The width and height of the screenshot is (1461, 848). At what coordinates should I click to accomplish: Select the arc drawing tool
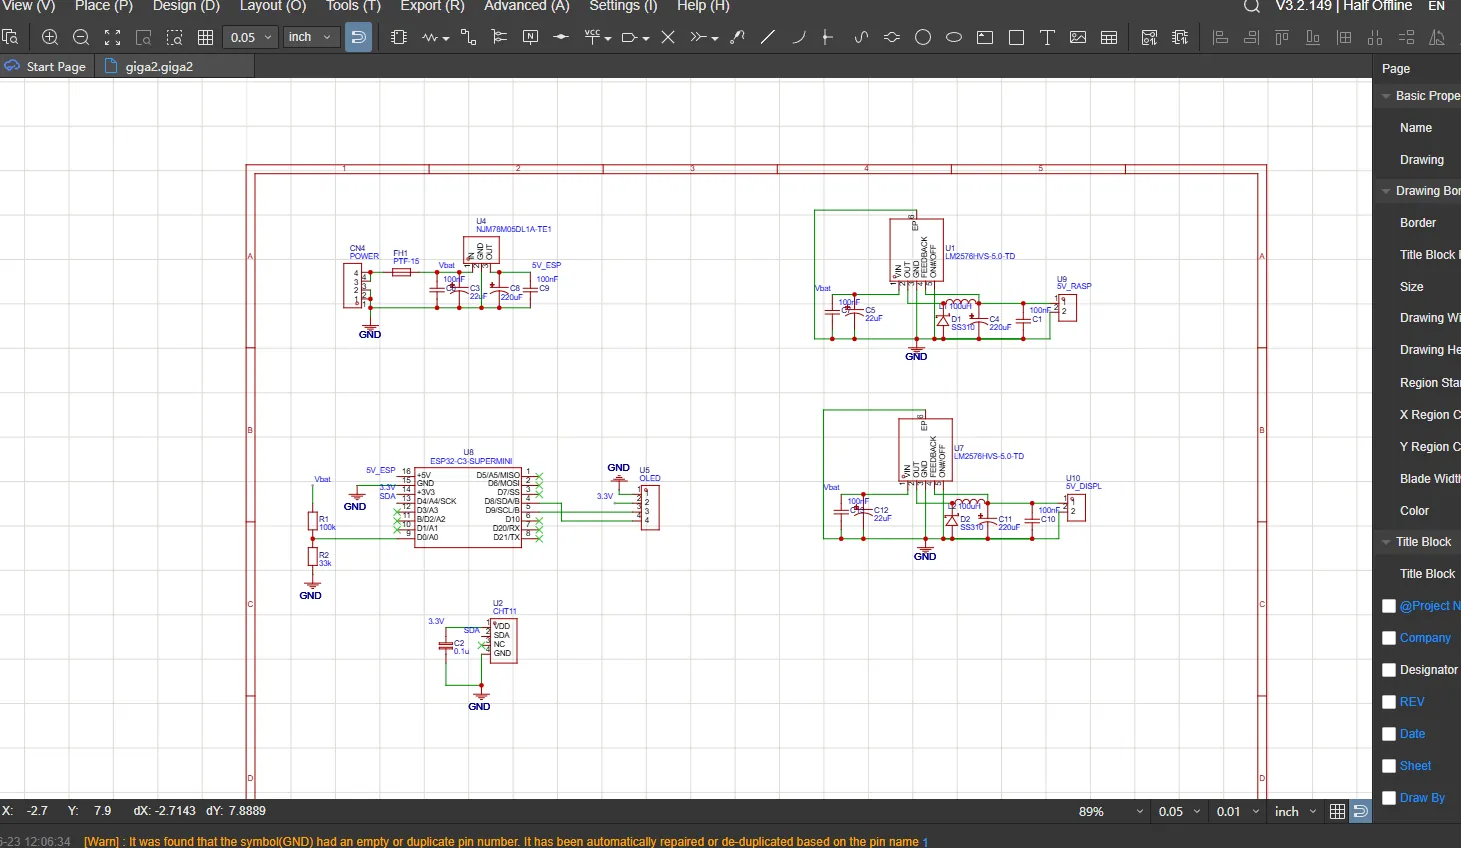pos(798,37)
